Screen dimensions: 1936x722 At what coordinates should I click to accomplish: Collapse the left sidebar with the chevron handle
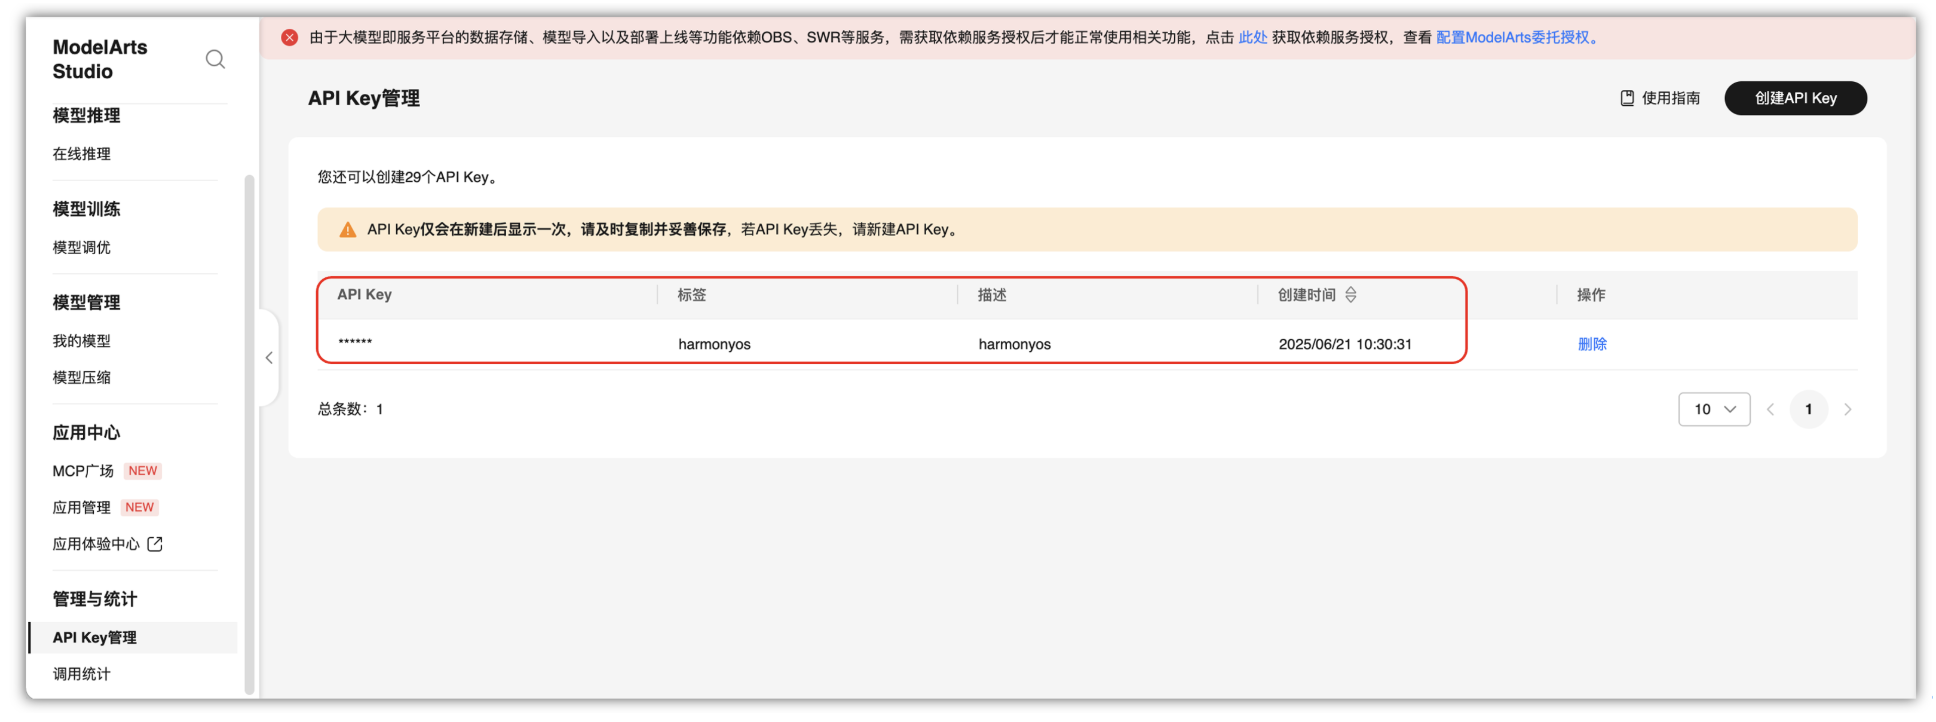pos(269,358)
